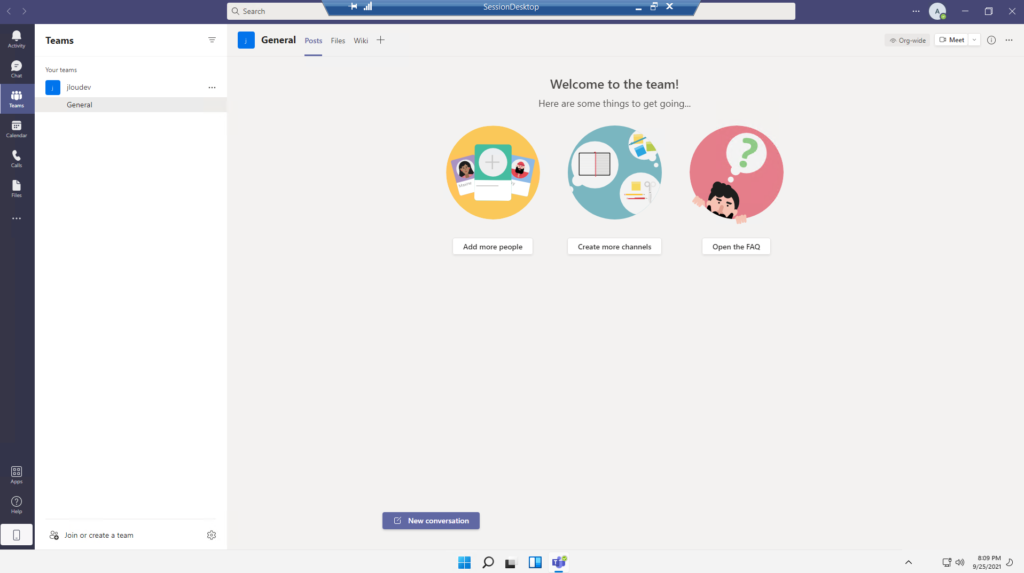Screen dimensions: 1024x573
Task: Go forward using the forward arrow
Action: point(24,11)
